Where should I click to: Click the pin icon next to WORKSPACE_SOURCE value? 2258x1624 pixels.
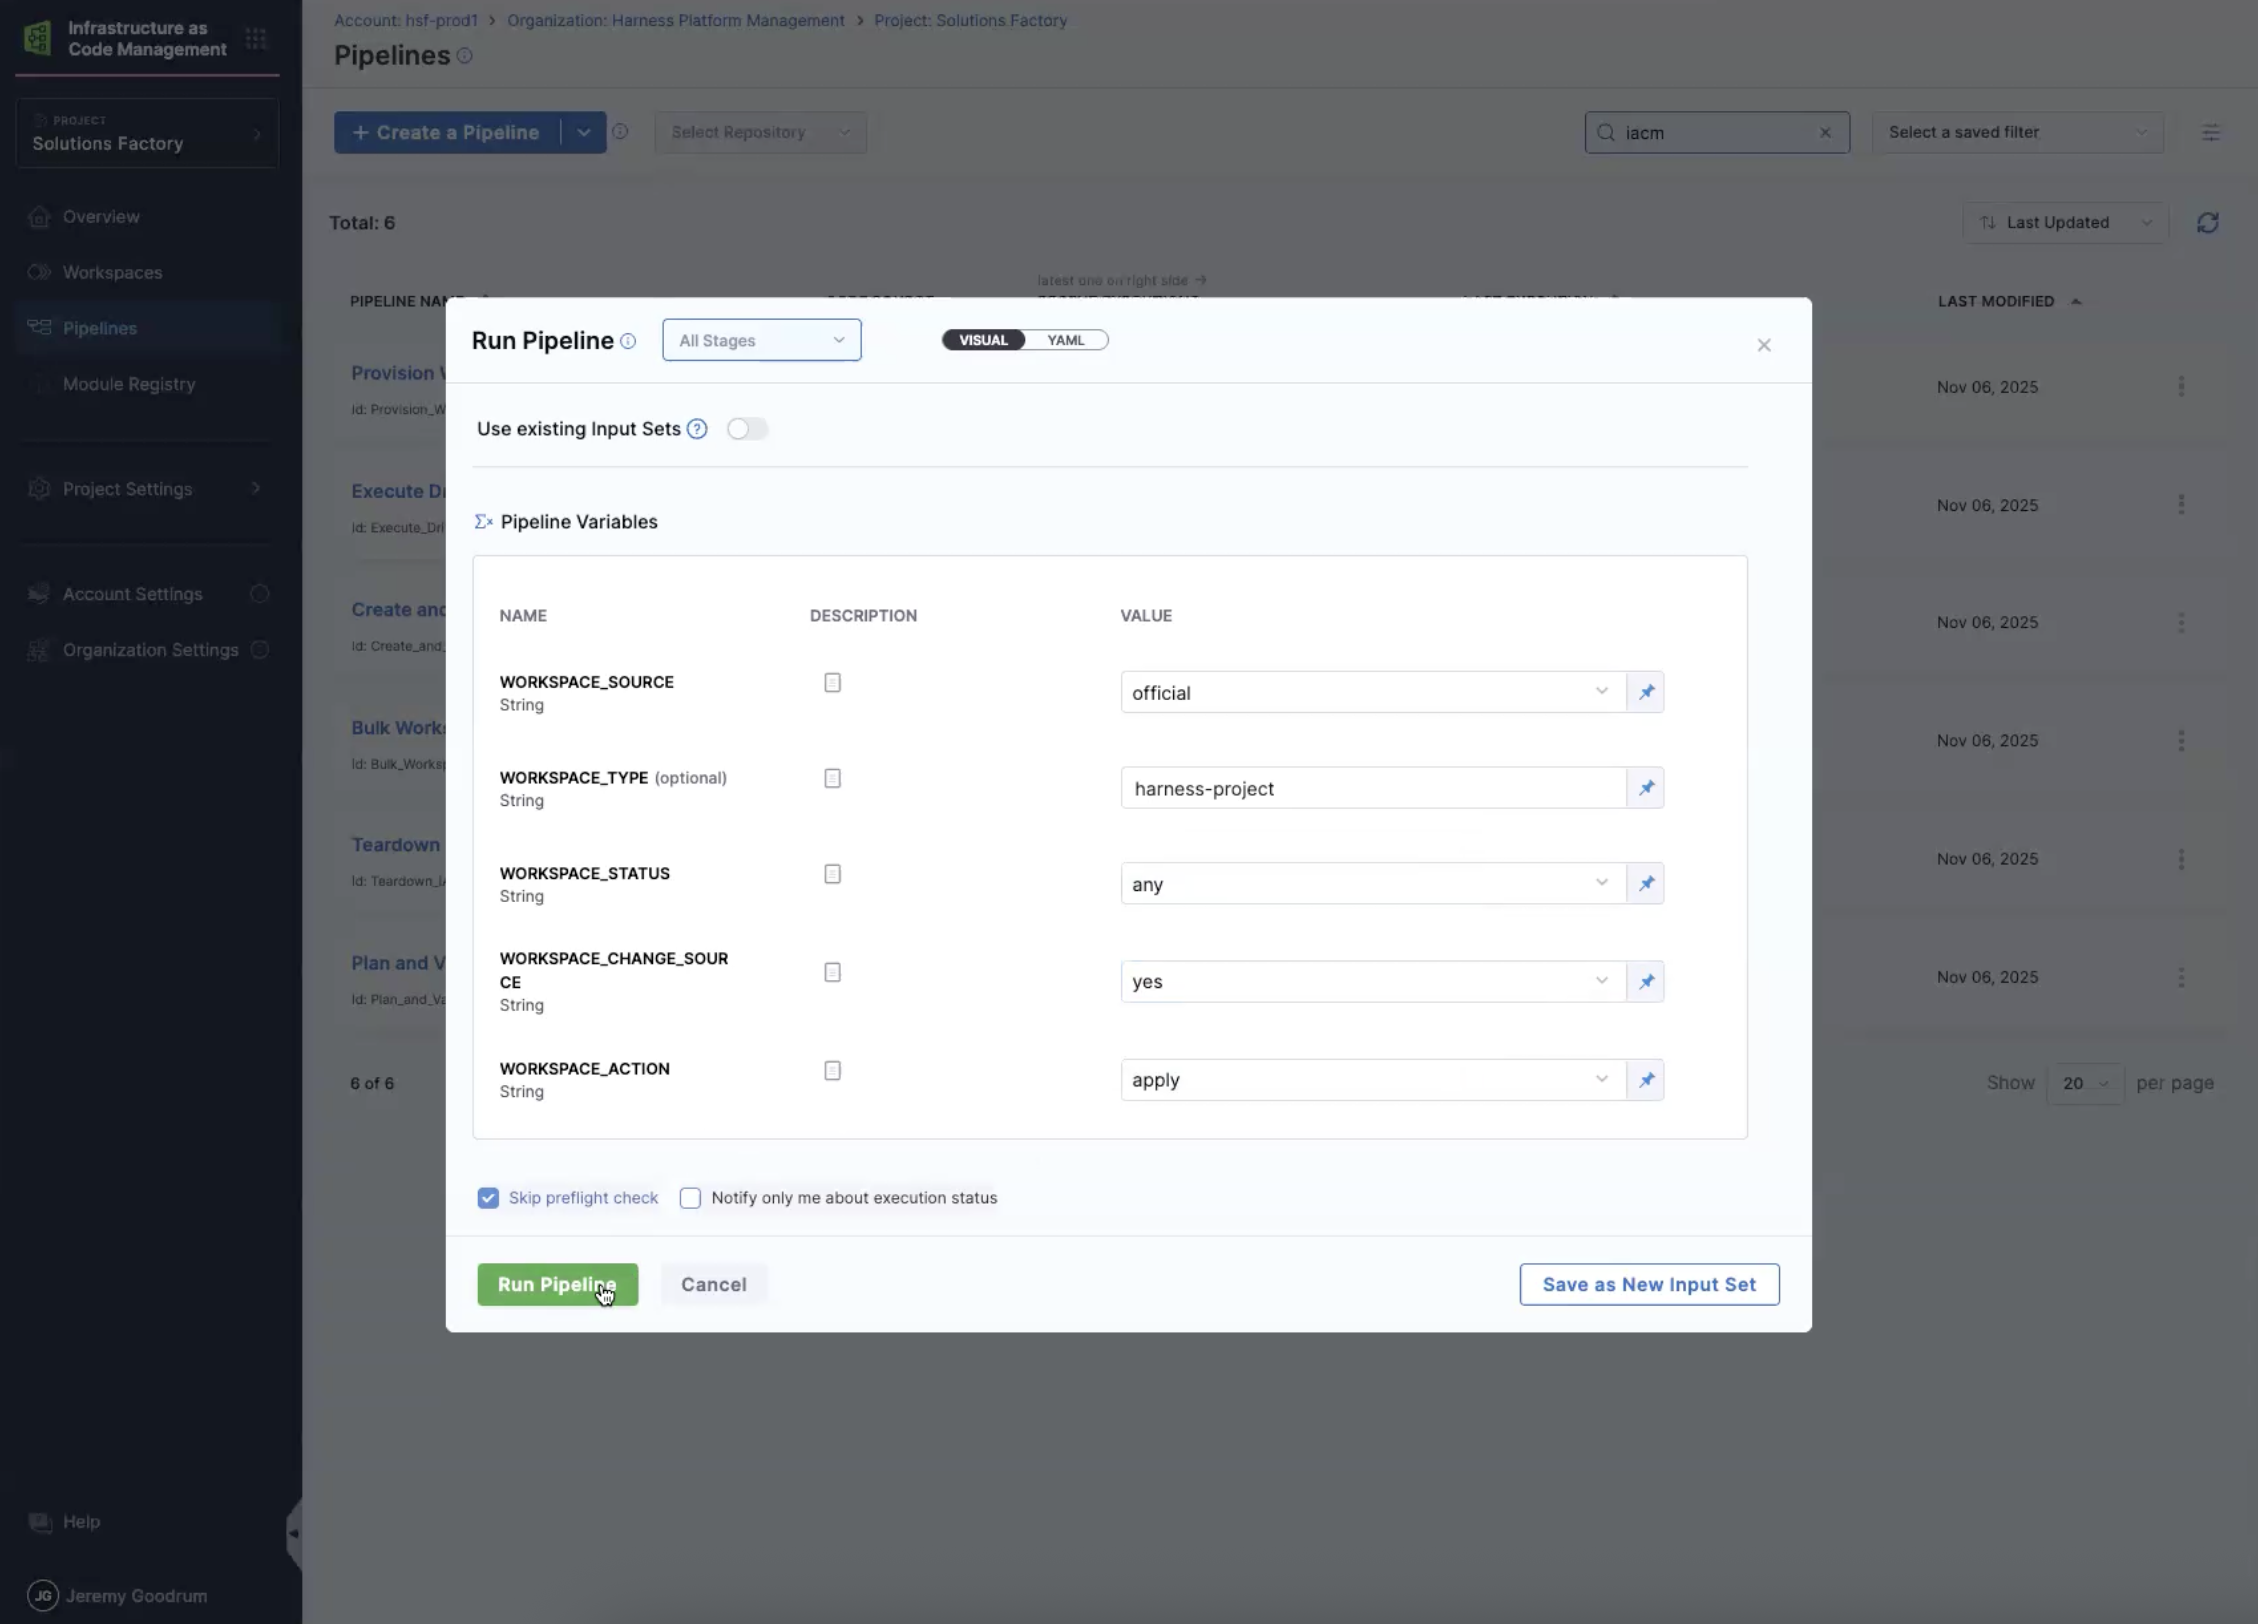pos(1646,692)
